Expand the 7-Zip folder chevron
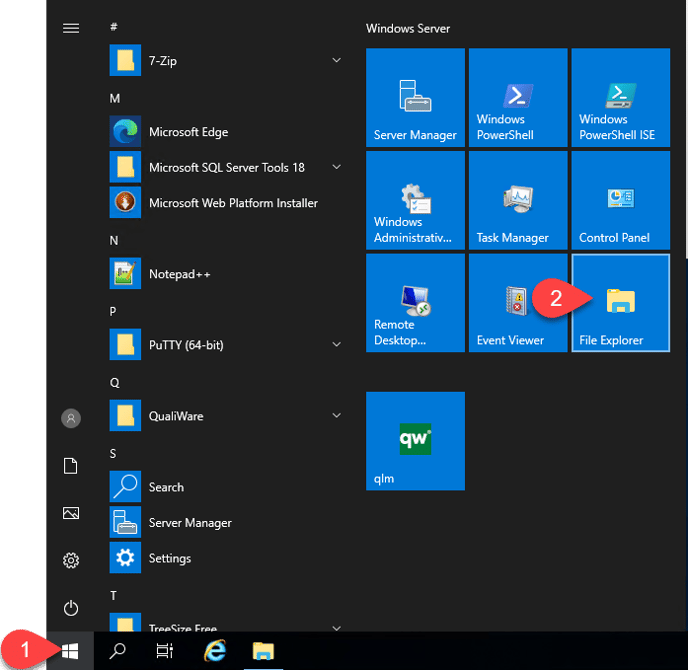The image size is (688, 670). pos(337,60)
